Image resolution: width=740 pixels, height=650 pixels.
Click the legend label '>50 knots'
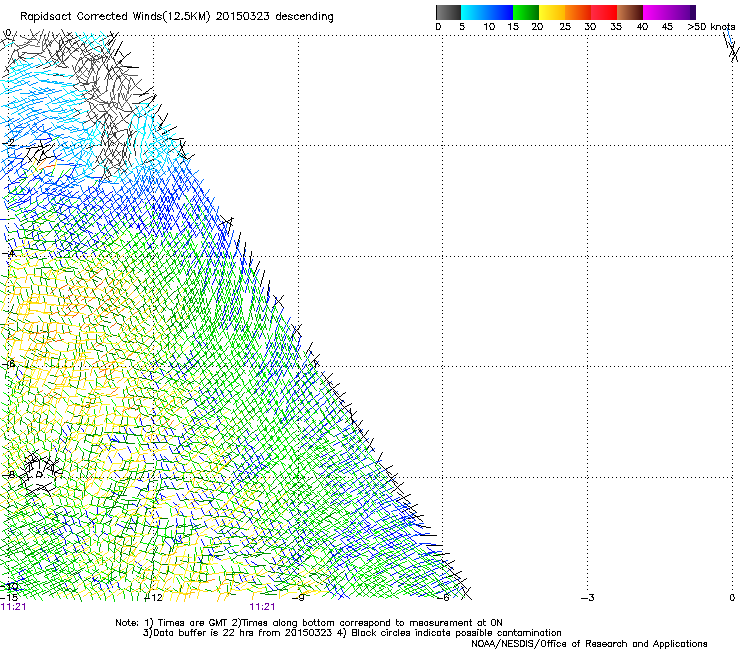pos(711,27)
